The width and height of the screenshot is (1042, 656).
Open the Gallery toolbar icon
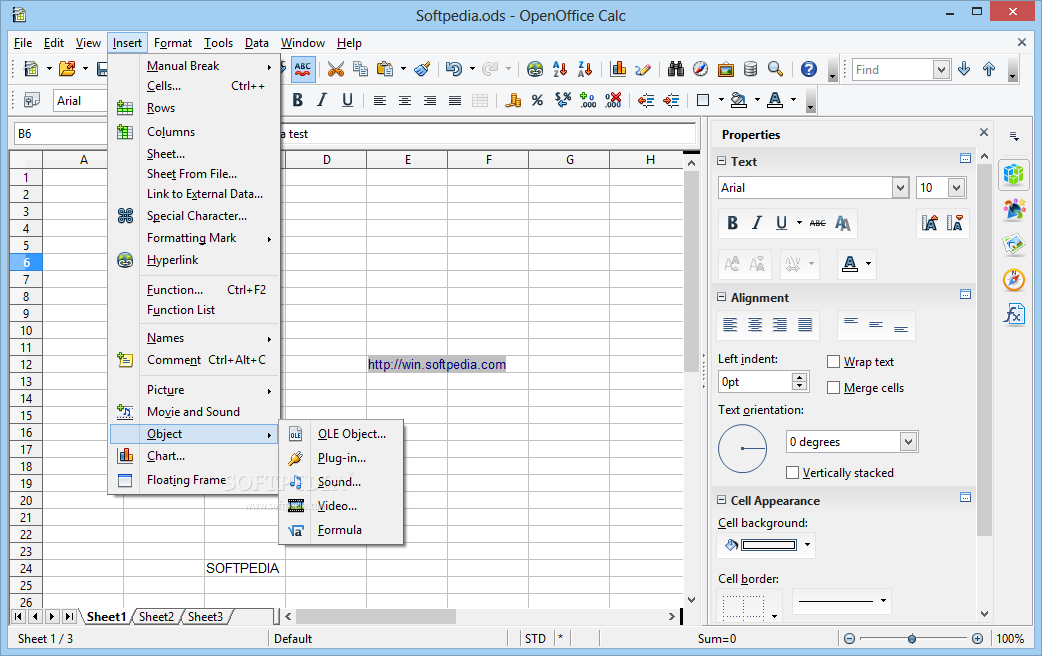(726, 69)
